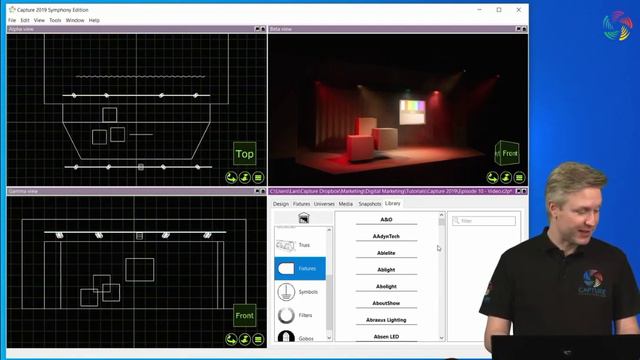This screenshot has height=360, width=640.
Task: Open the AAdynTech manufacturer entry
Action: (x=386, y=236)
